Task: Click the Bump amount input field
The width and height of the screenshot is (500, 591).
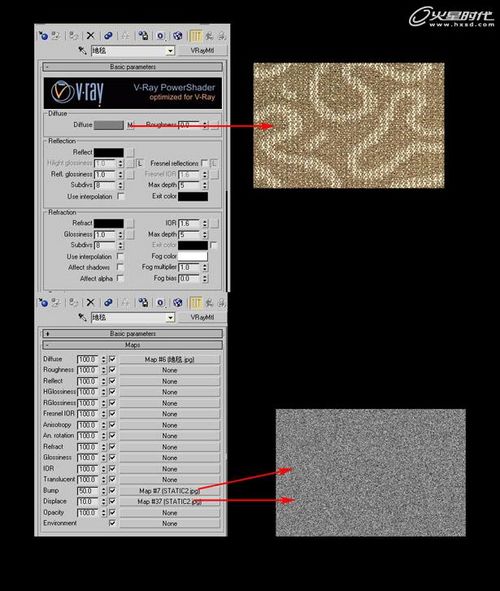Action: 87,491
